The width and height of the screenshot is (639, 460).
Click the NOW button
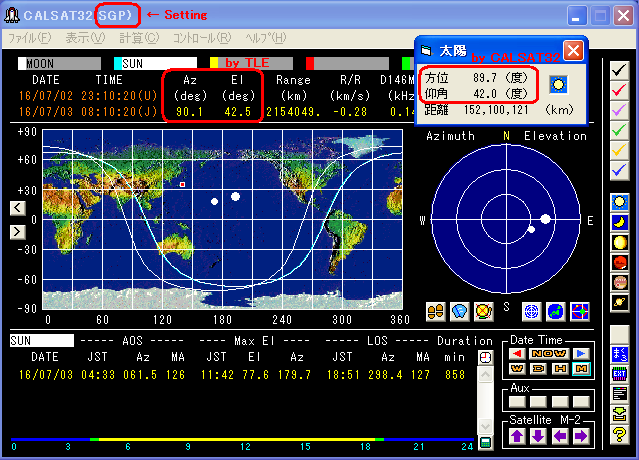click(549, 354)
